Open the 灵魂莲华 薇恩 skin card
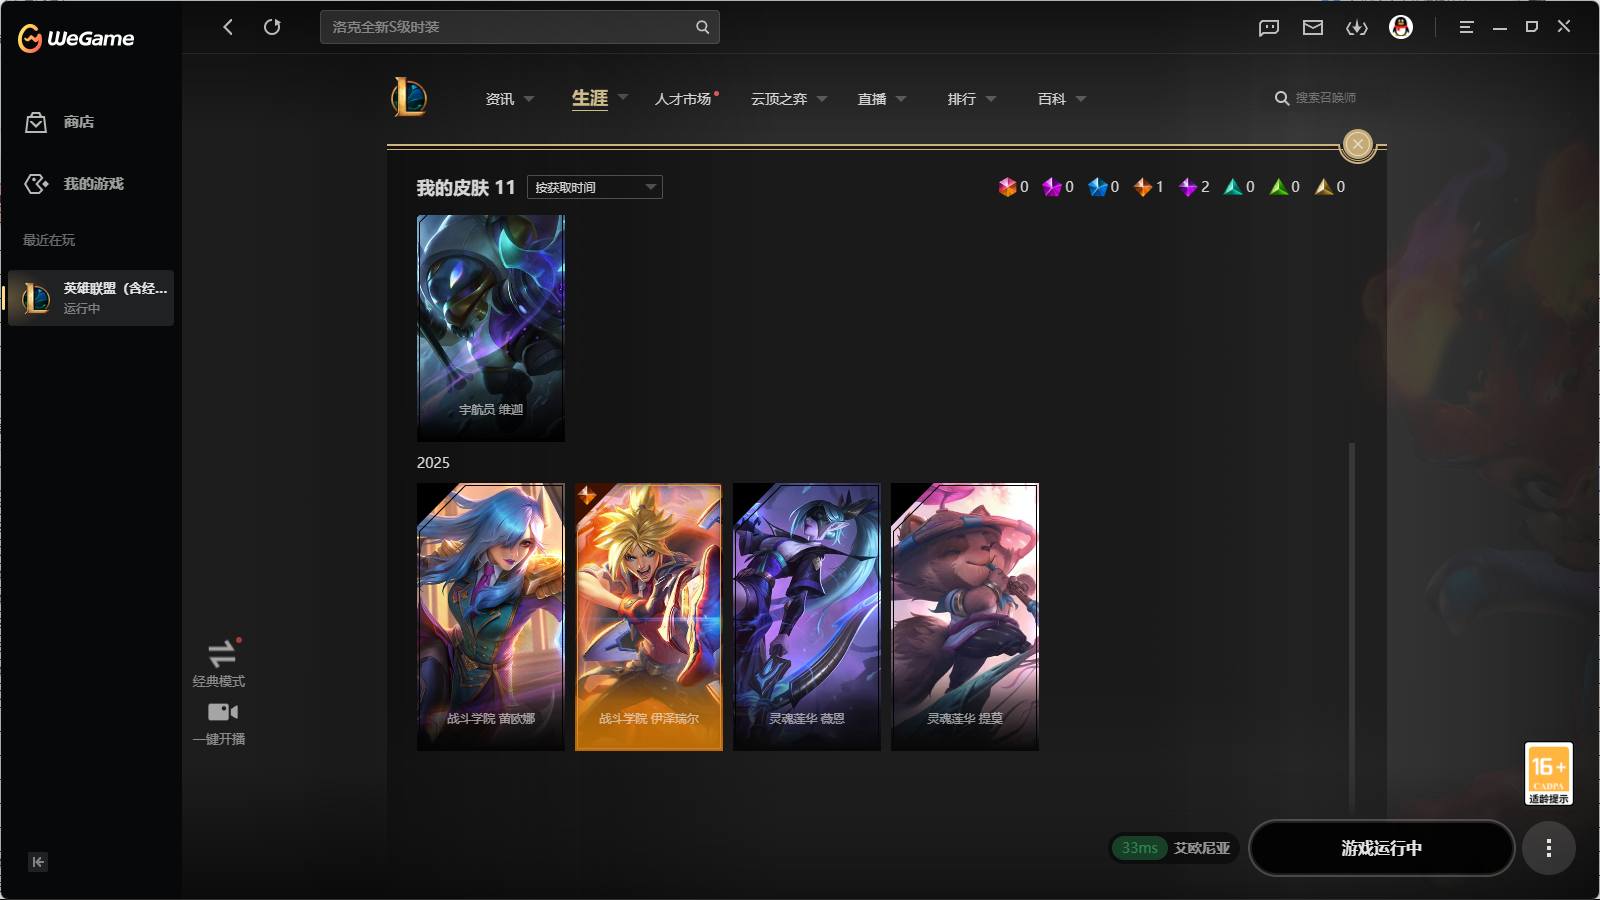The width and height of the screenshot is (1600, 900). pos(807,617)
